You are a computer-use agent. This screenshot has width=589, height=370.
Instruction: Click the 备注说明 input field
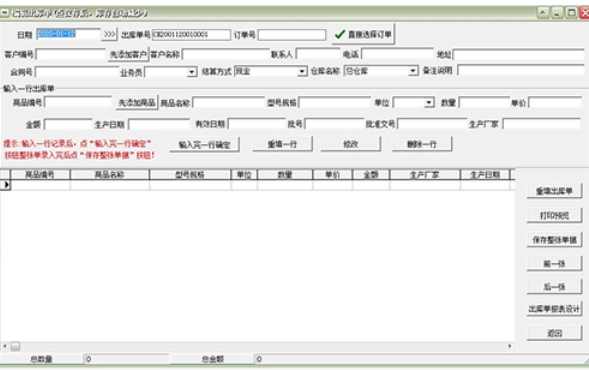(521, 70)
